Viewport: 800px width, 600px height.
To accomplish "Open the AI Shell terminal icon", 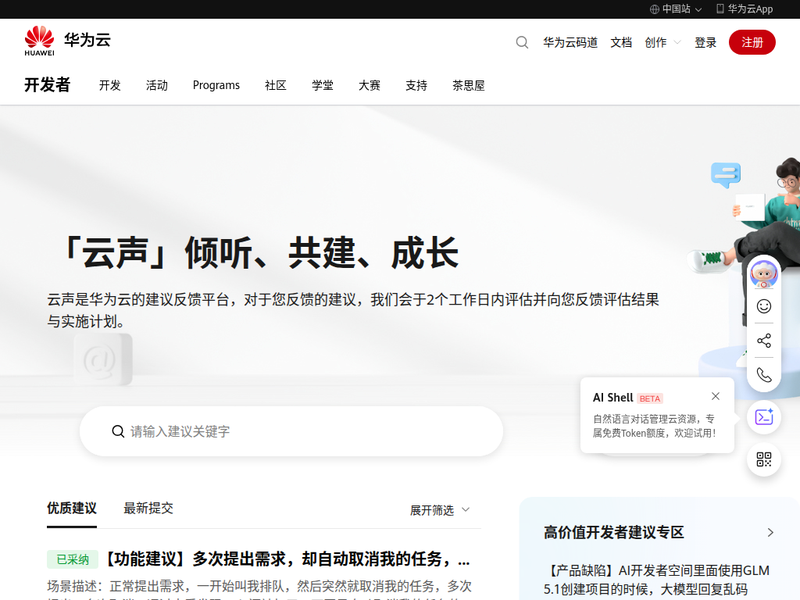I will (x=764, y=417).
